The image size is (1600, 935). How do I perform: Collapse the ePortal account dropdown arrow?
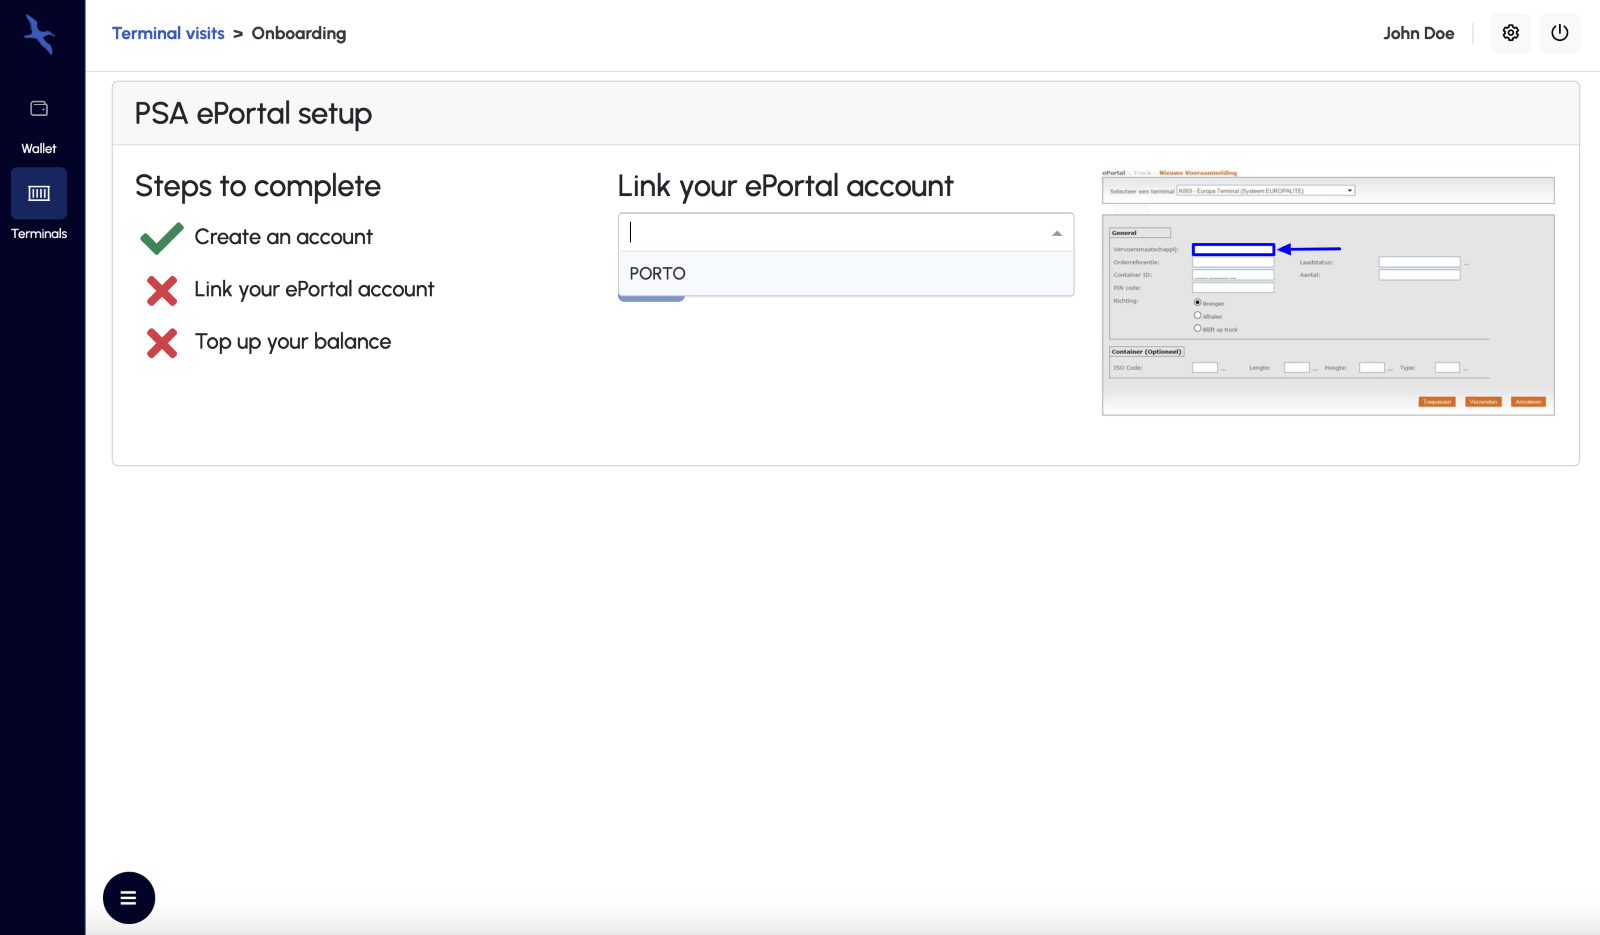tap(1057, 233)
